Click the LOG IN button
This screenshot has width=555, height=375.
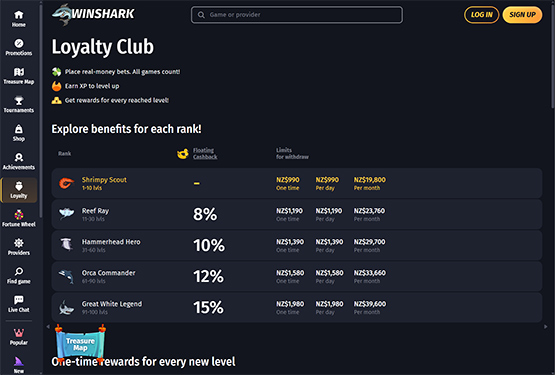tap(481, 15)
